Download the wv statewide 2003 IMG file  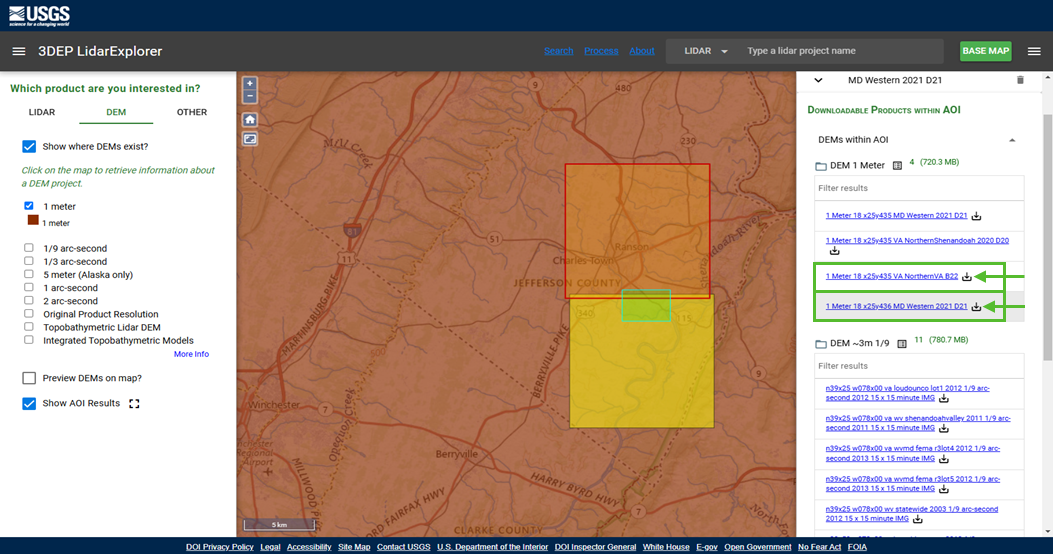pos(917,519)
